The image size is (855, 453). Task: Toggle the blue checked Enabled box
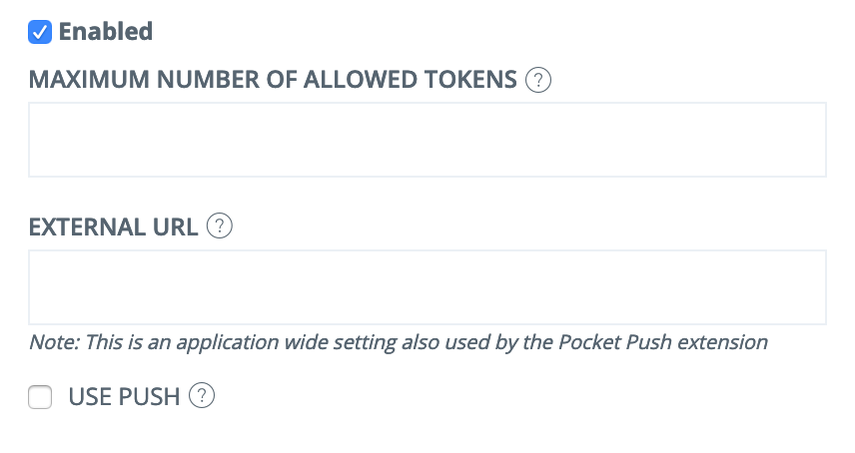click(x=40, y=32)
